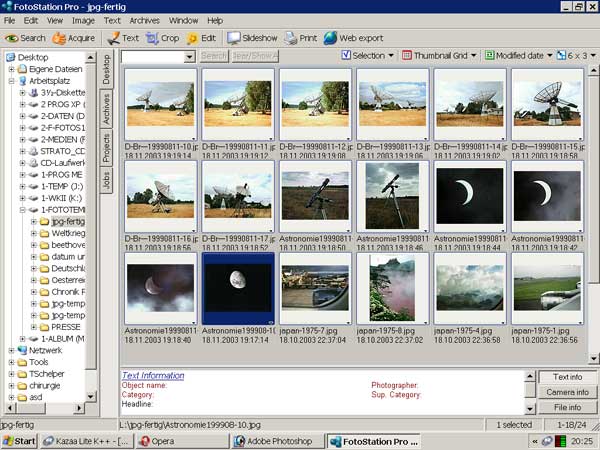
Task: Open the Archives menu
Action: pos(144,20)
